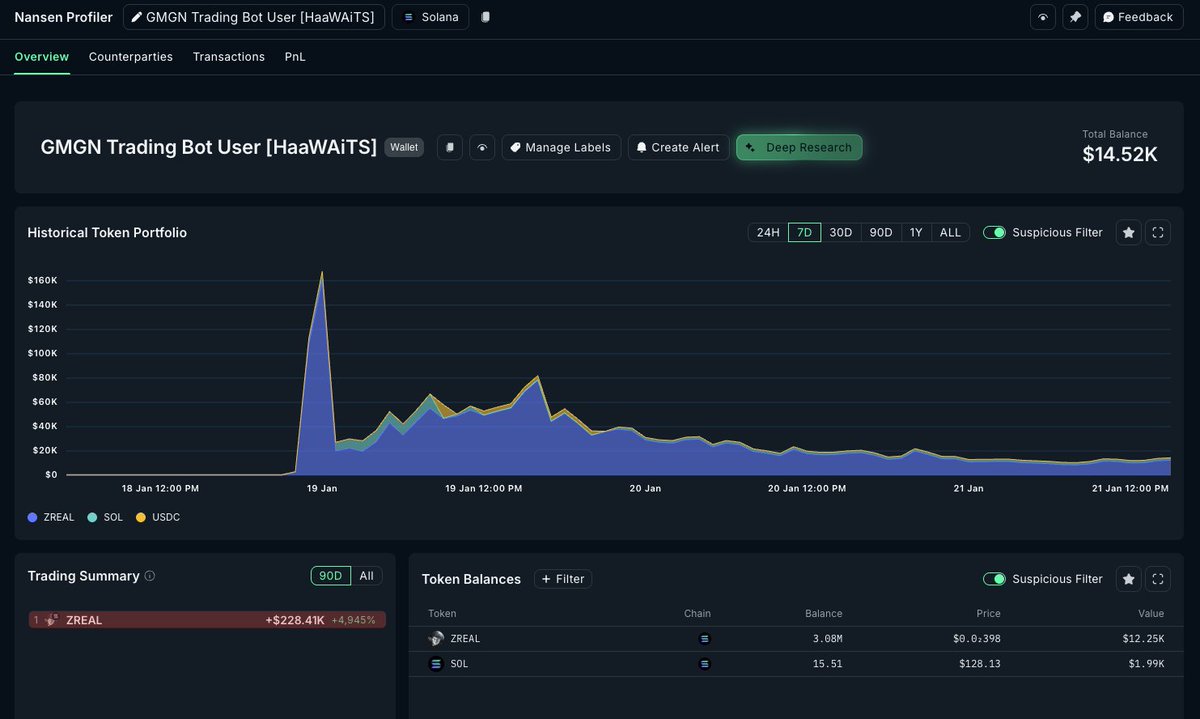This screenshot has height=719, width=1200.
Task: Toggle ZREAL series in chart legend
Action: click(x=51, y=517)
